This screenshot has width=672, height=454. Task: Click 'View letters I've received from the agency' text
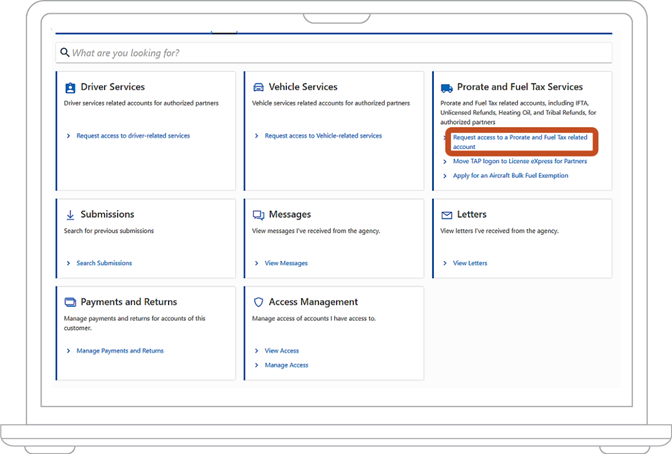499,231
